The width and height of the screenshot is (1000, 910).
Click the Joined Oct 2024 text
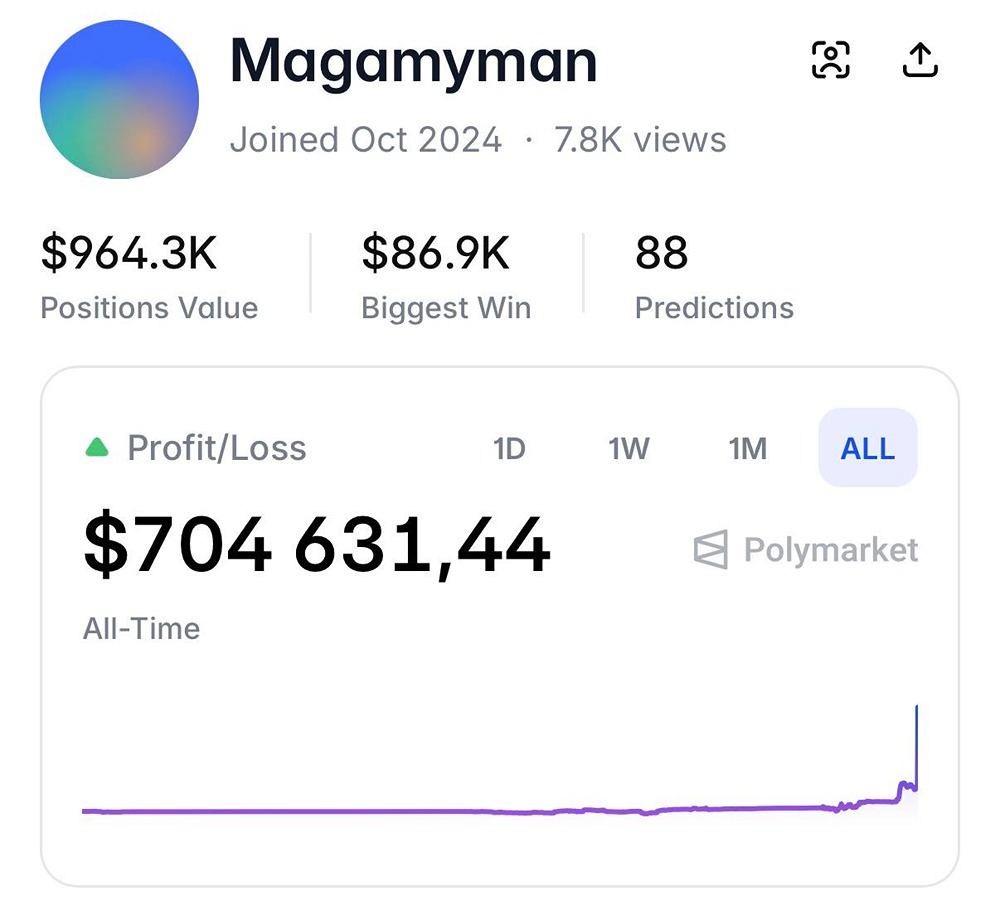tap(365, 140)
